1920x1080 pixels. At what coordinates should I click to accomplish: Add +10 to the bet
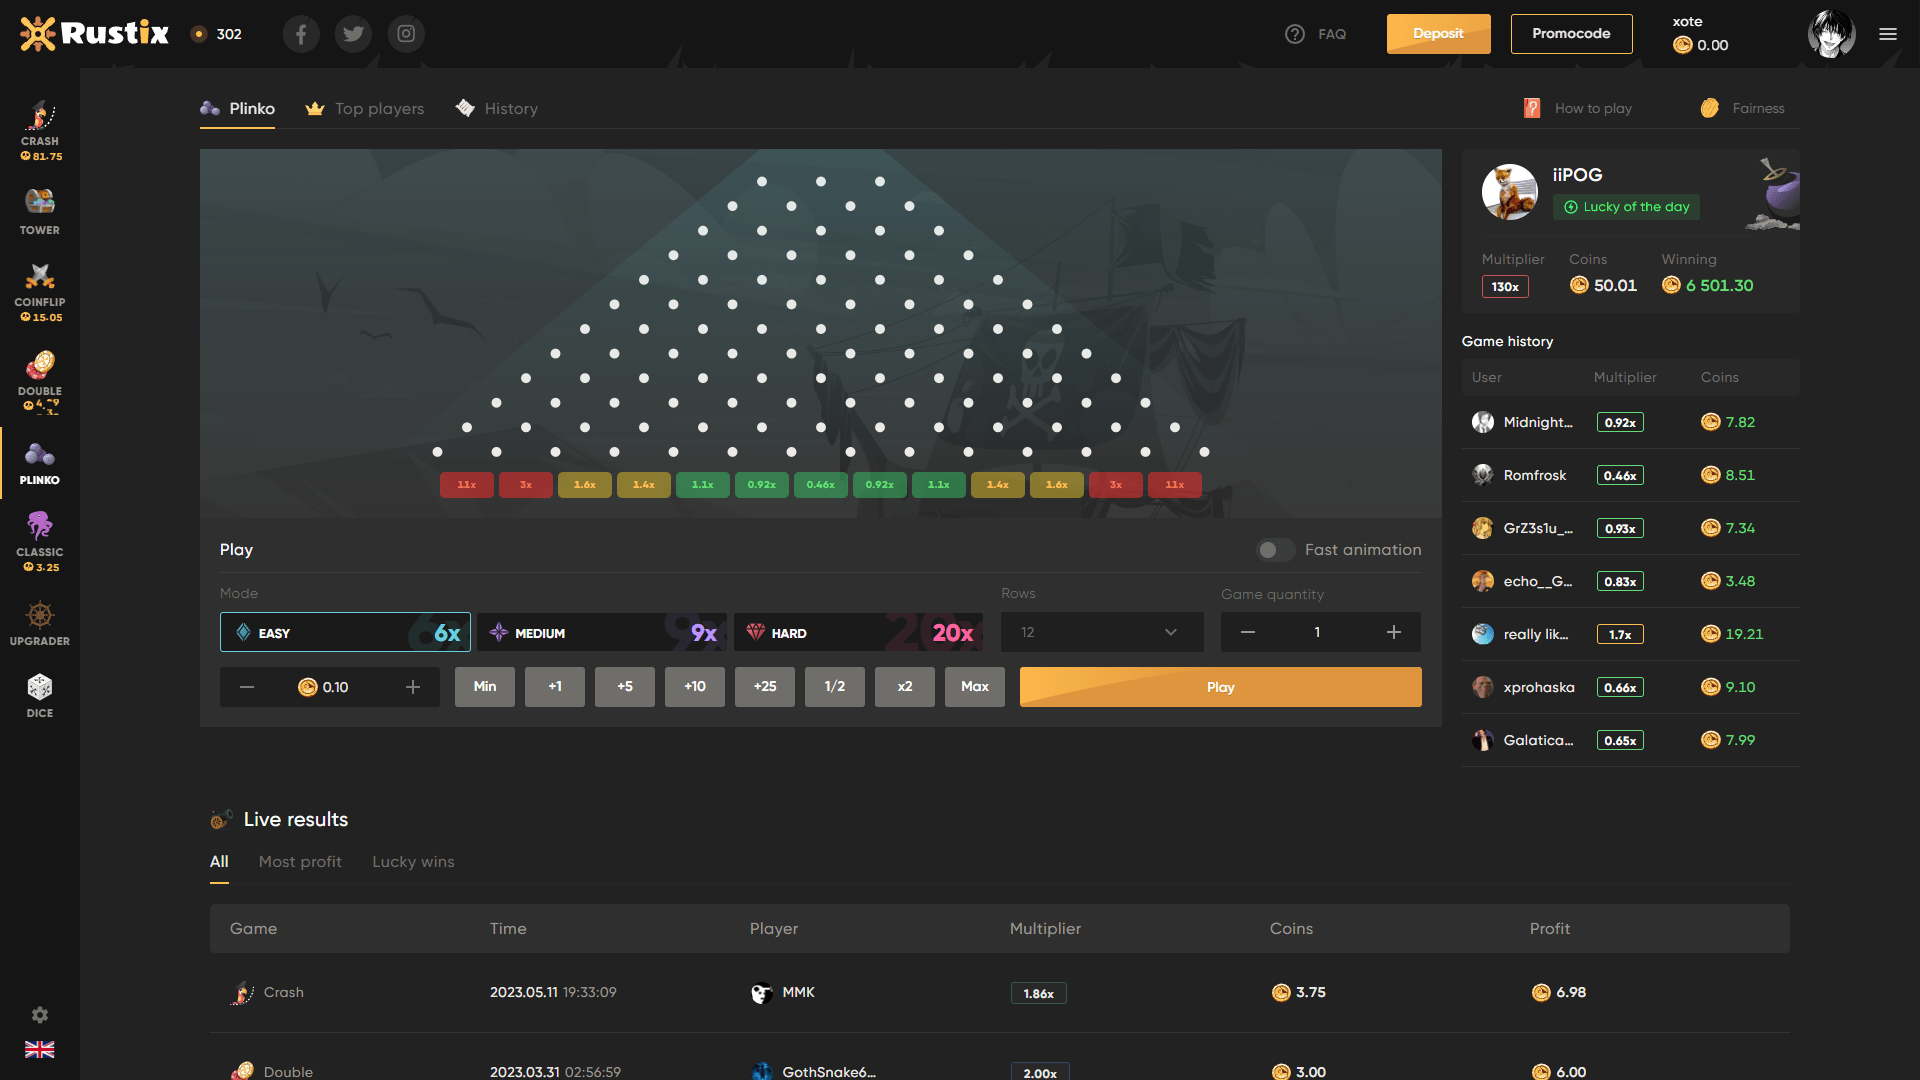pos(695,687)
